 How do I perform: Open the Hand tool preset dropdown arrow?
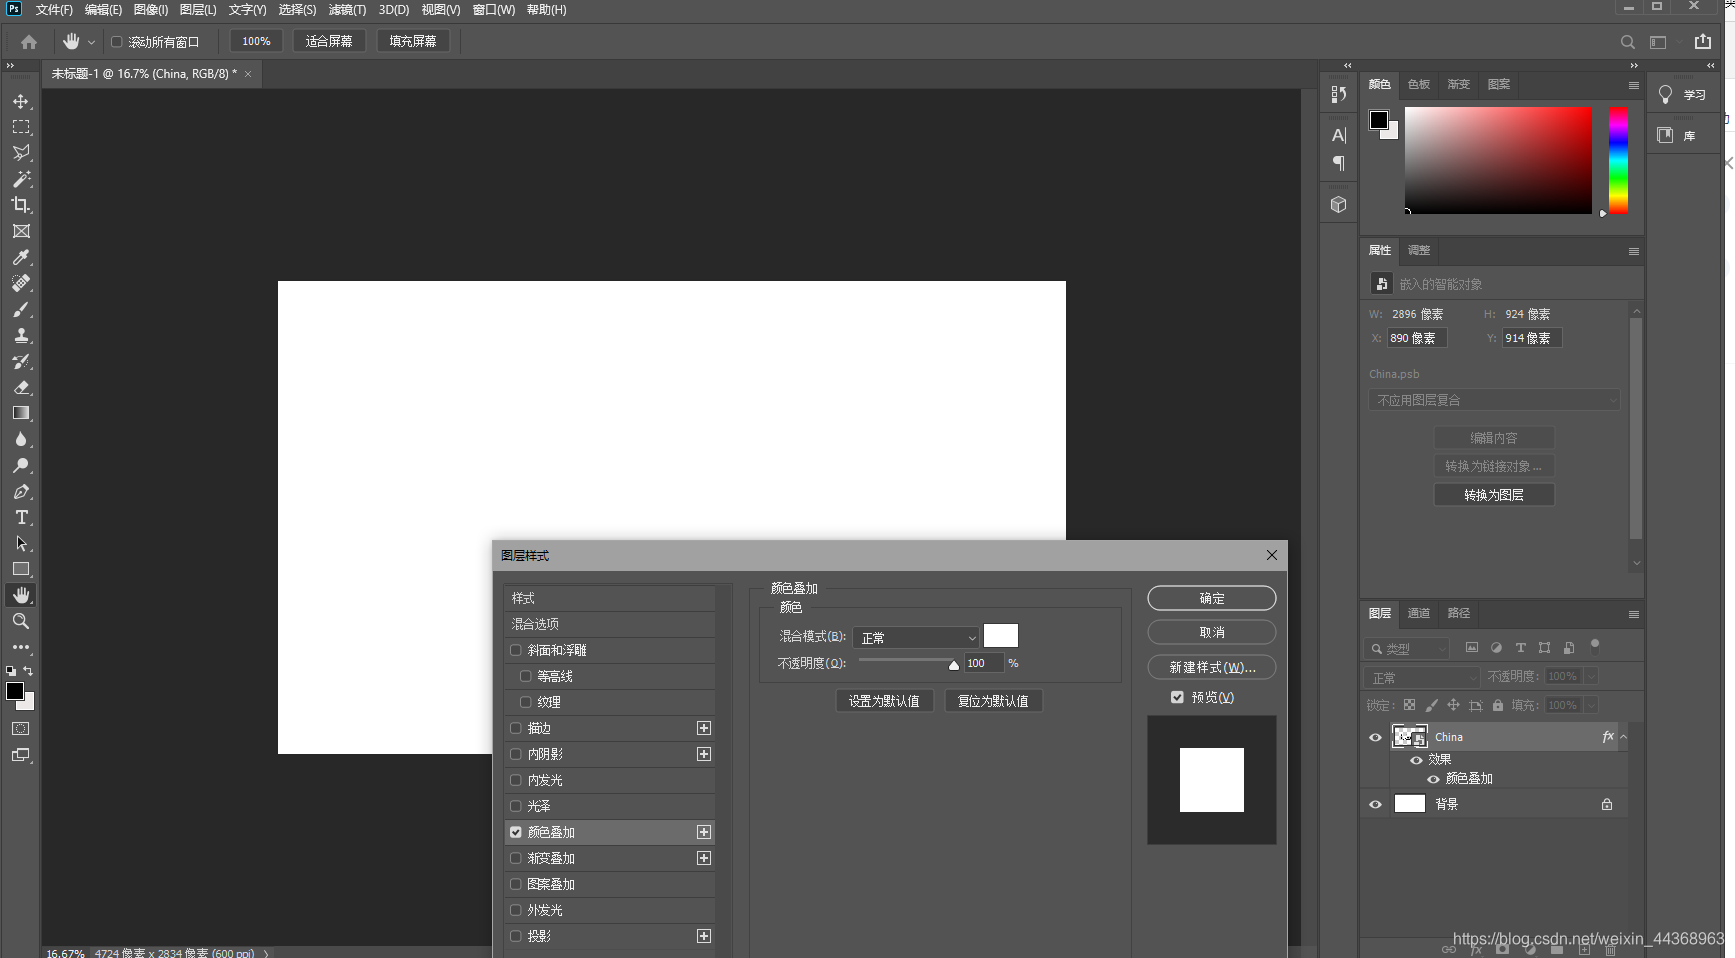[x=91, y=42]
